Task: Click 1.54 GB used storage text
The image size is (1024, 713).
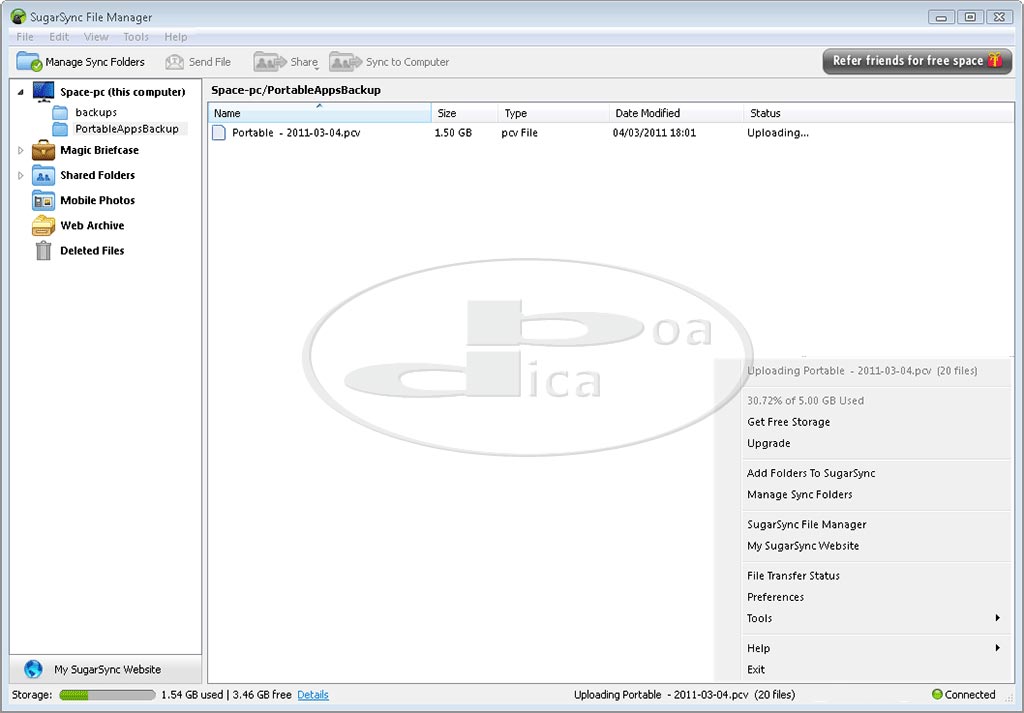Action: coord(192,695)
